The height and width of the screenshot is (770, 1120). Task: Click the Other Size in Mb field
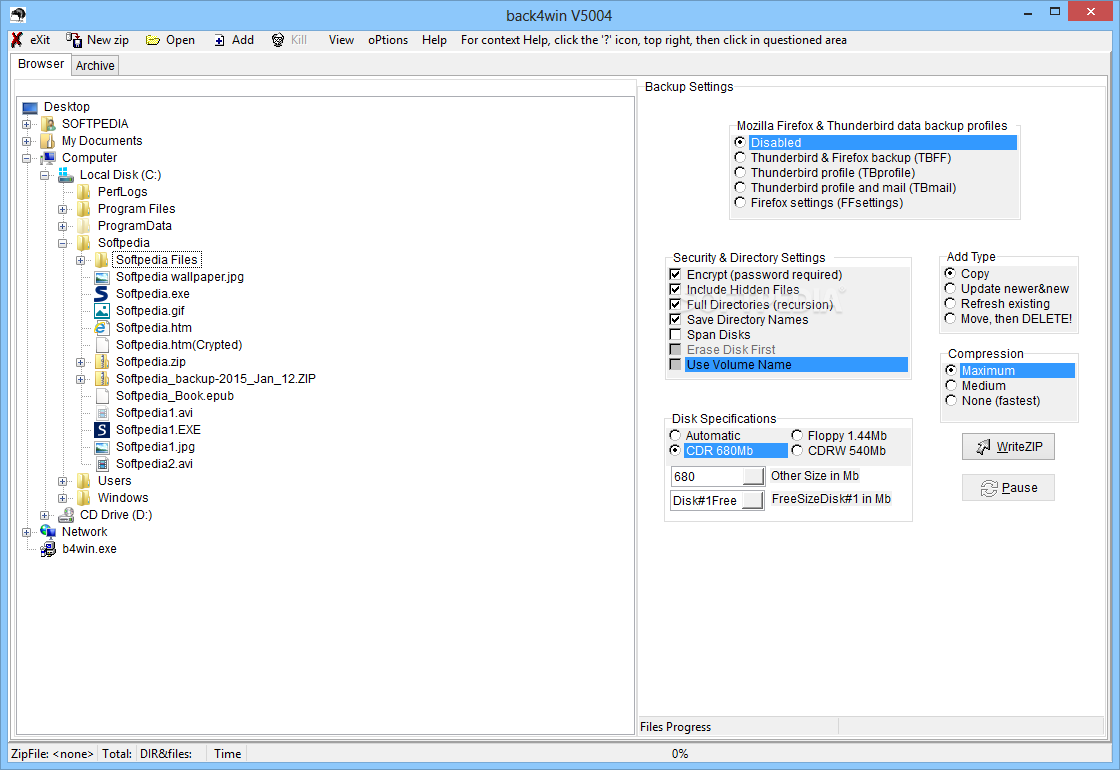(706, 476)
